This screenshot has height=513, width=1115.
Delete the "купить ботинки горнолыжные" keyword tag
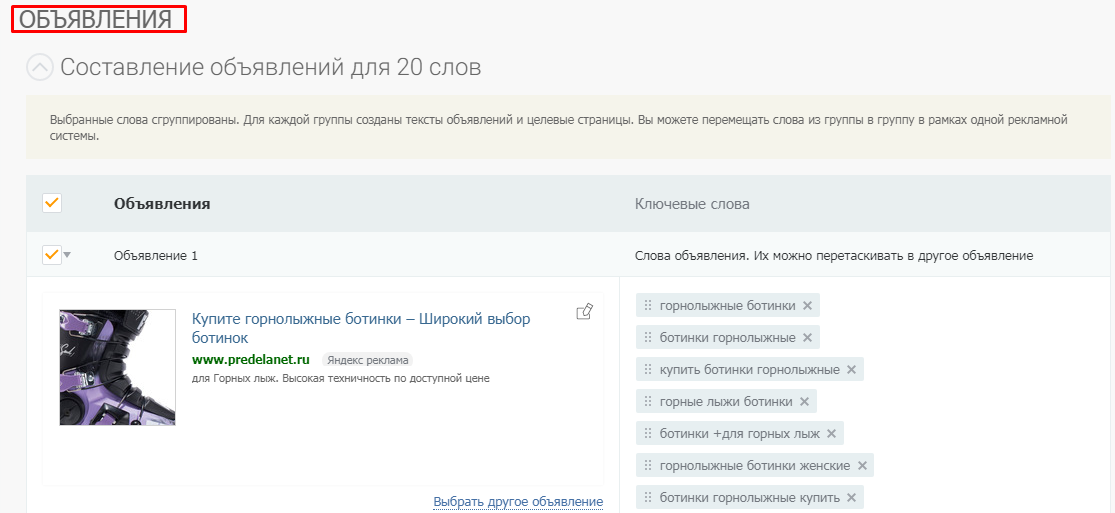click(851, 370)
